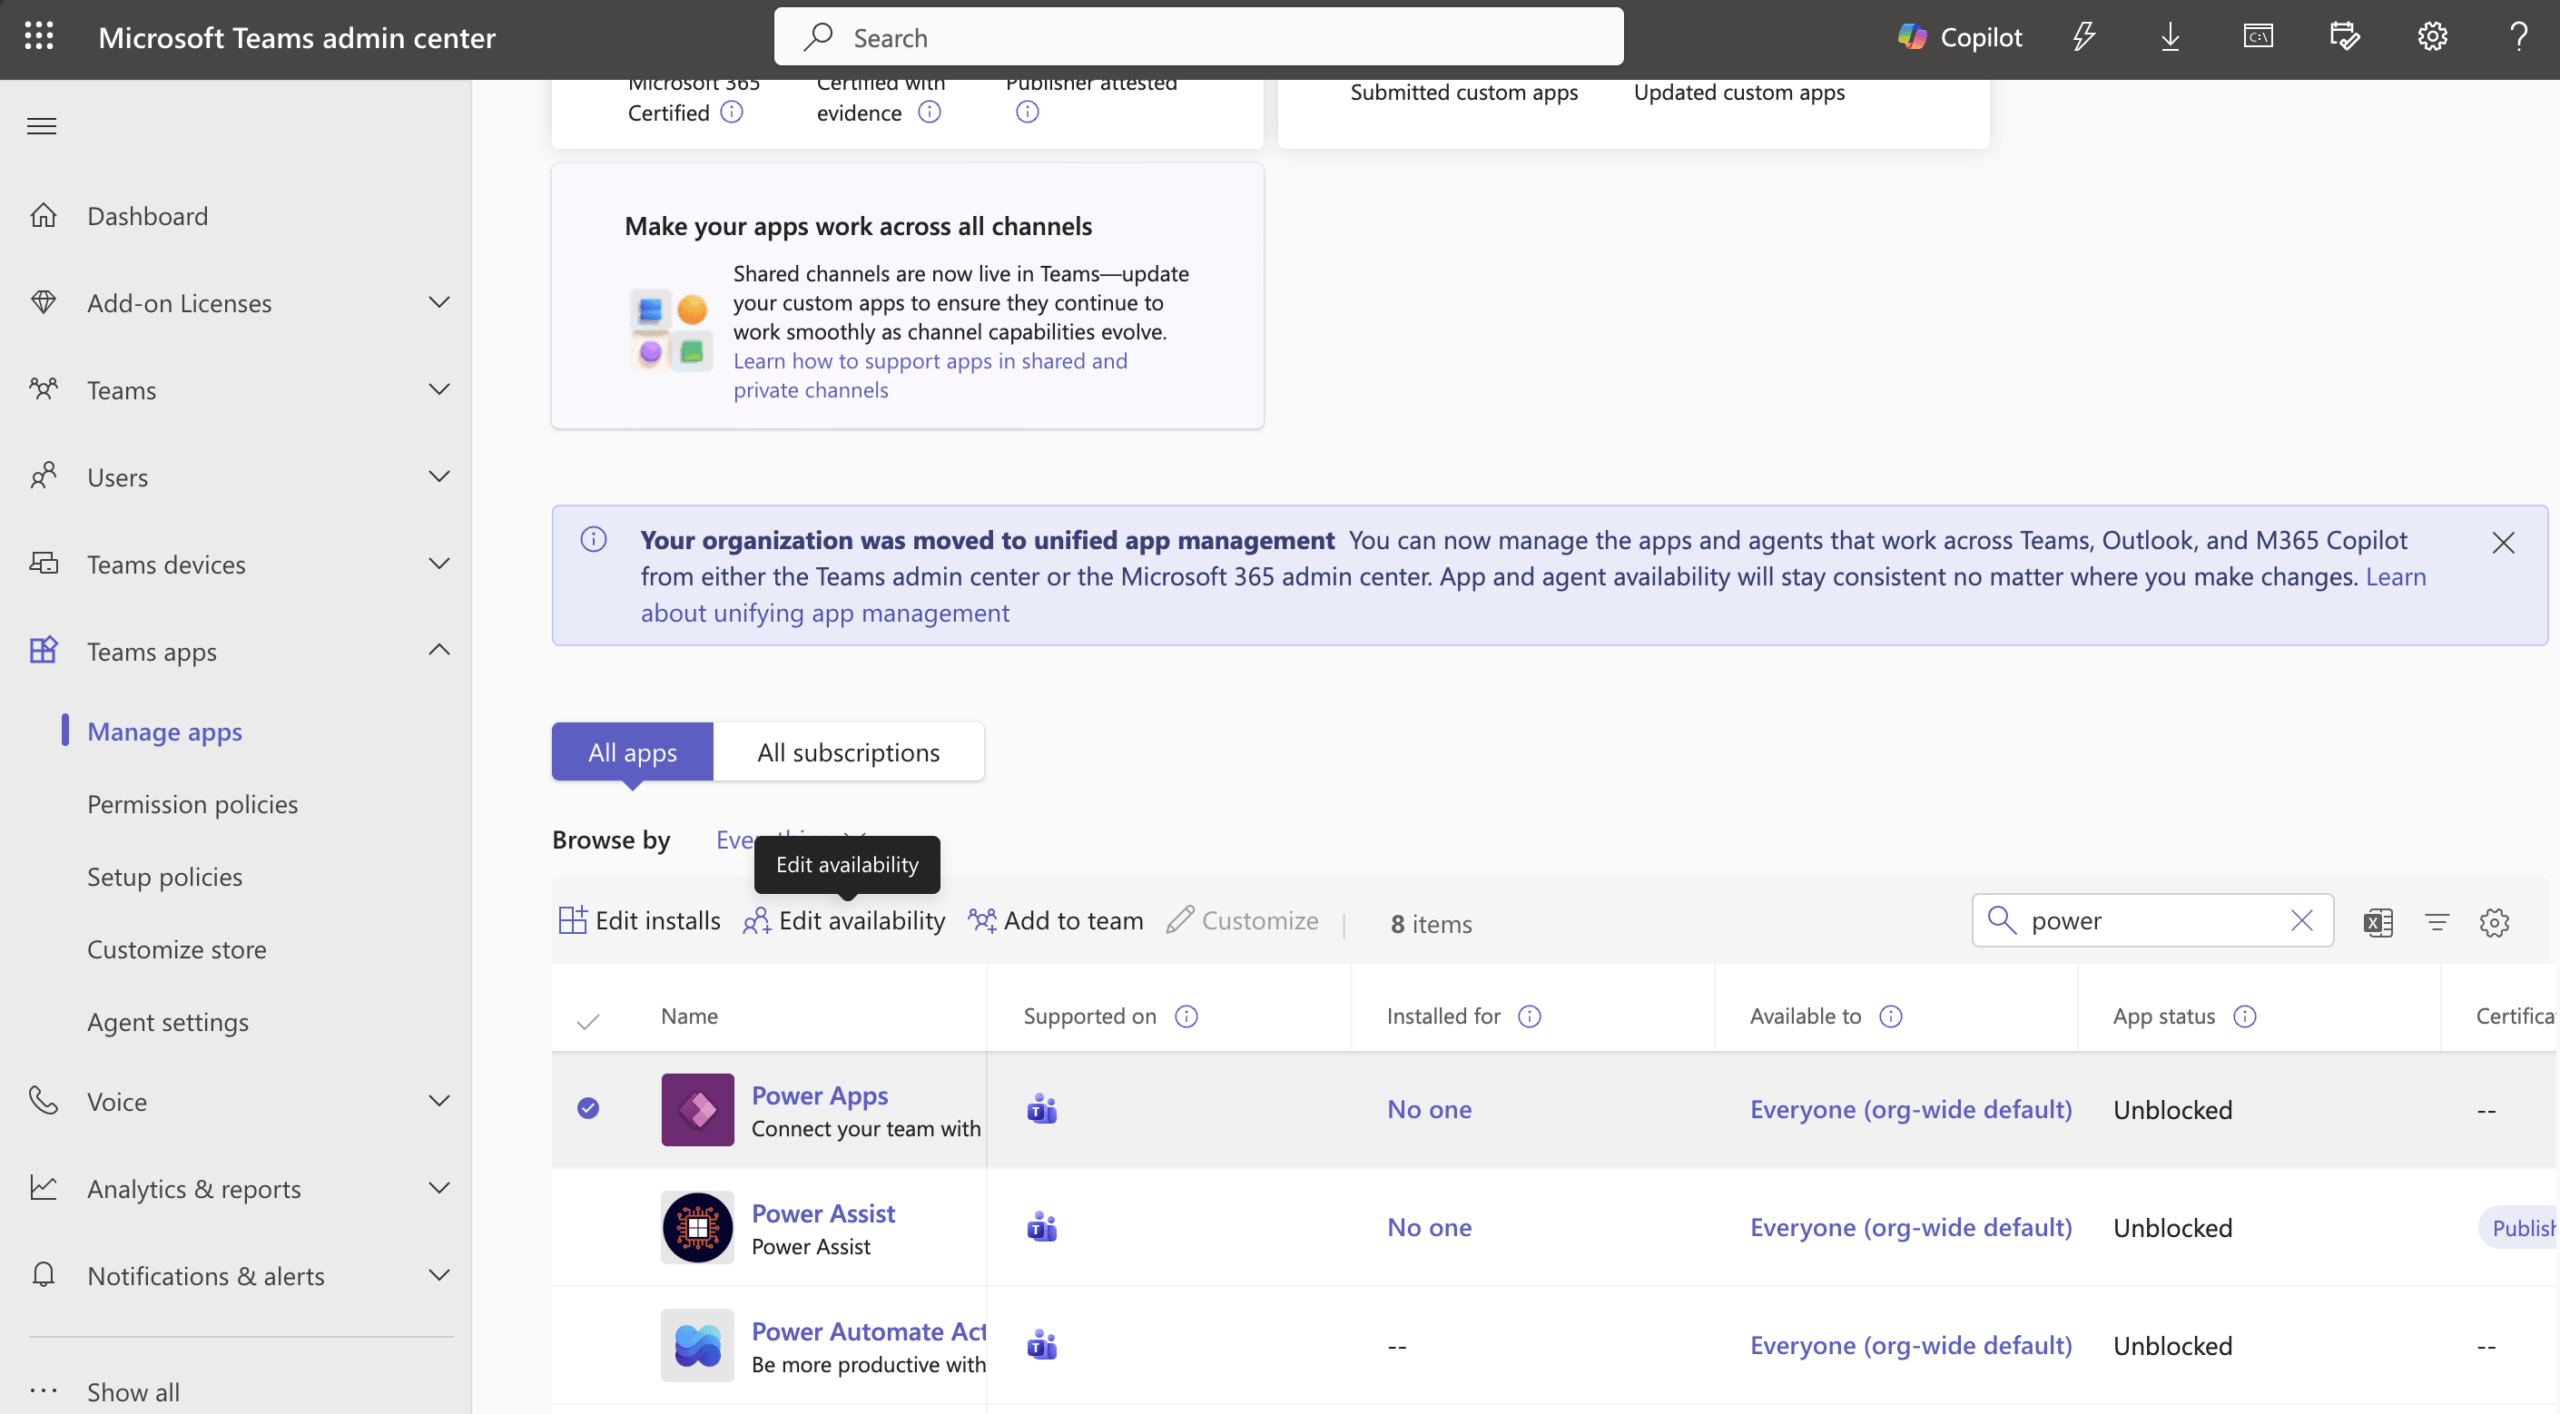
Task: Open the settings gear in the header
Action: [x=2432, y=37]
